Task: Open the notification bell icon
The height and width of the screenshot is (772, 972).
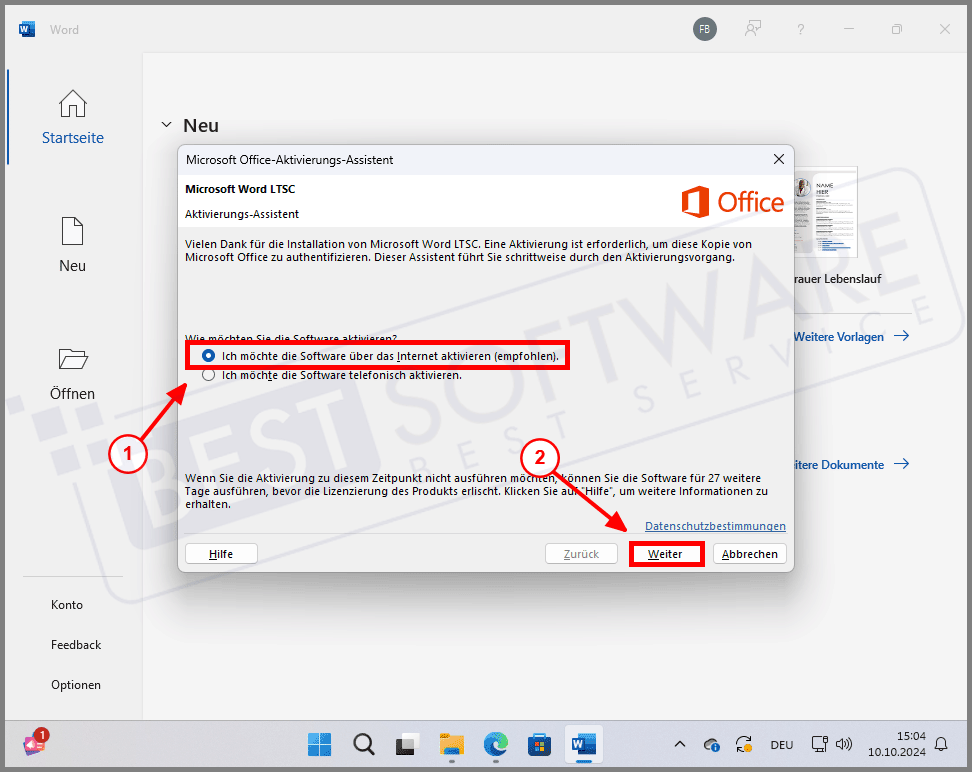Action: tap(941, 744)
